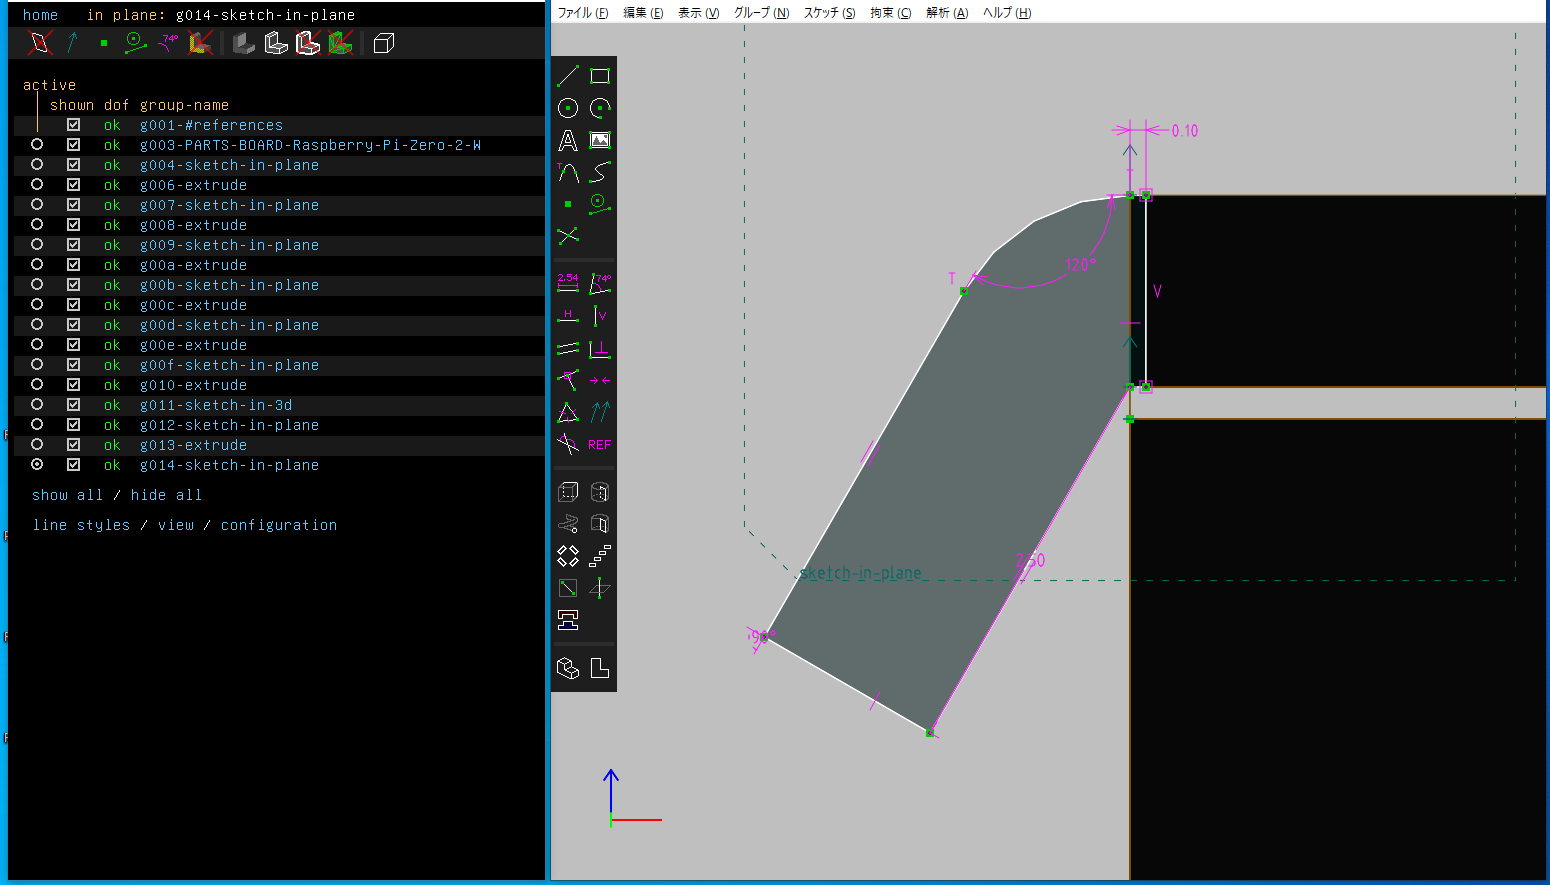
Task: Apply the horizontal constraint tool
Action: pyautogui.click(x=568, y=316)
